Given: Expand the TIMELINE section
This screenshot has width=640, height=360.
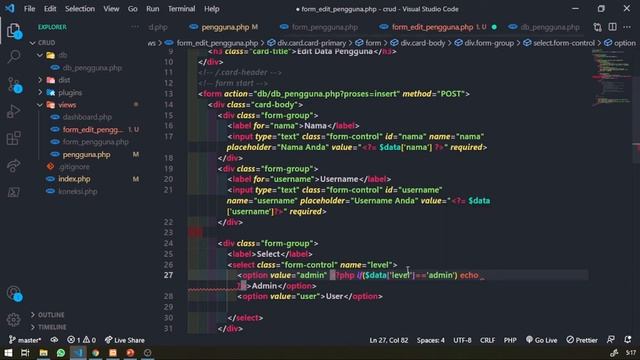Looking at the screenshot, I should [48, 327].
